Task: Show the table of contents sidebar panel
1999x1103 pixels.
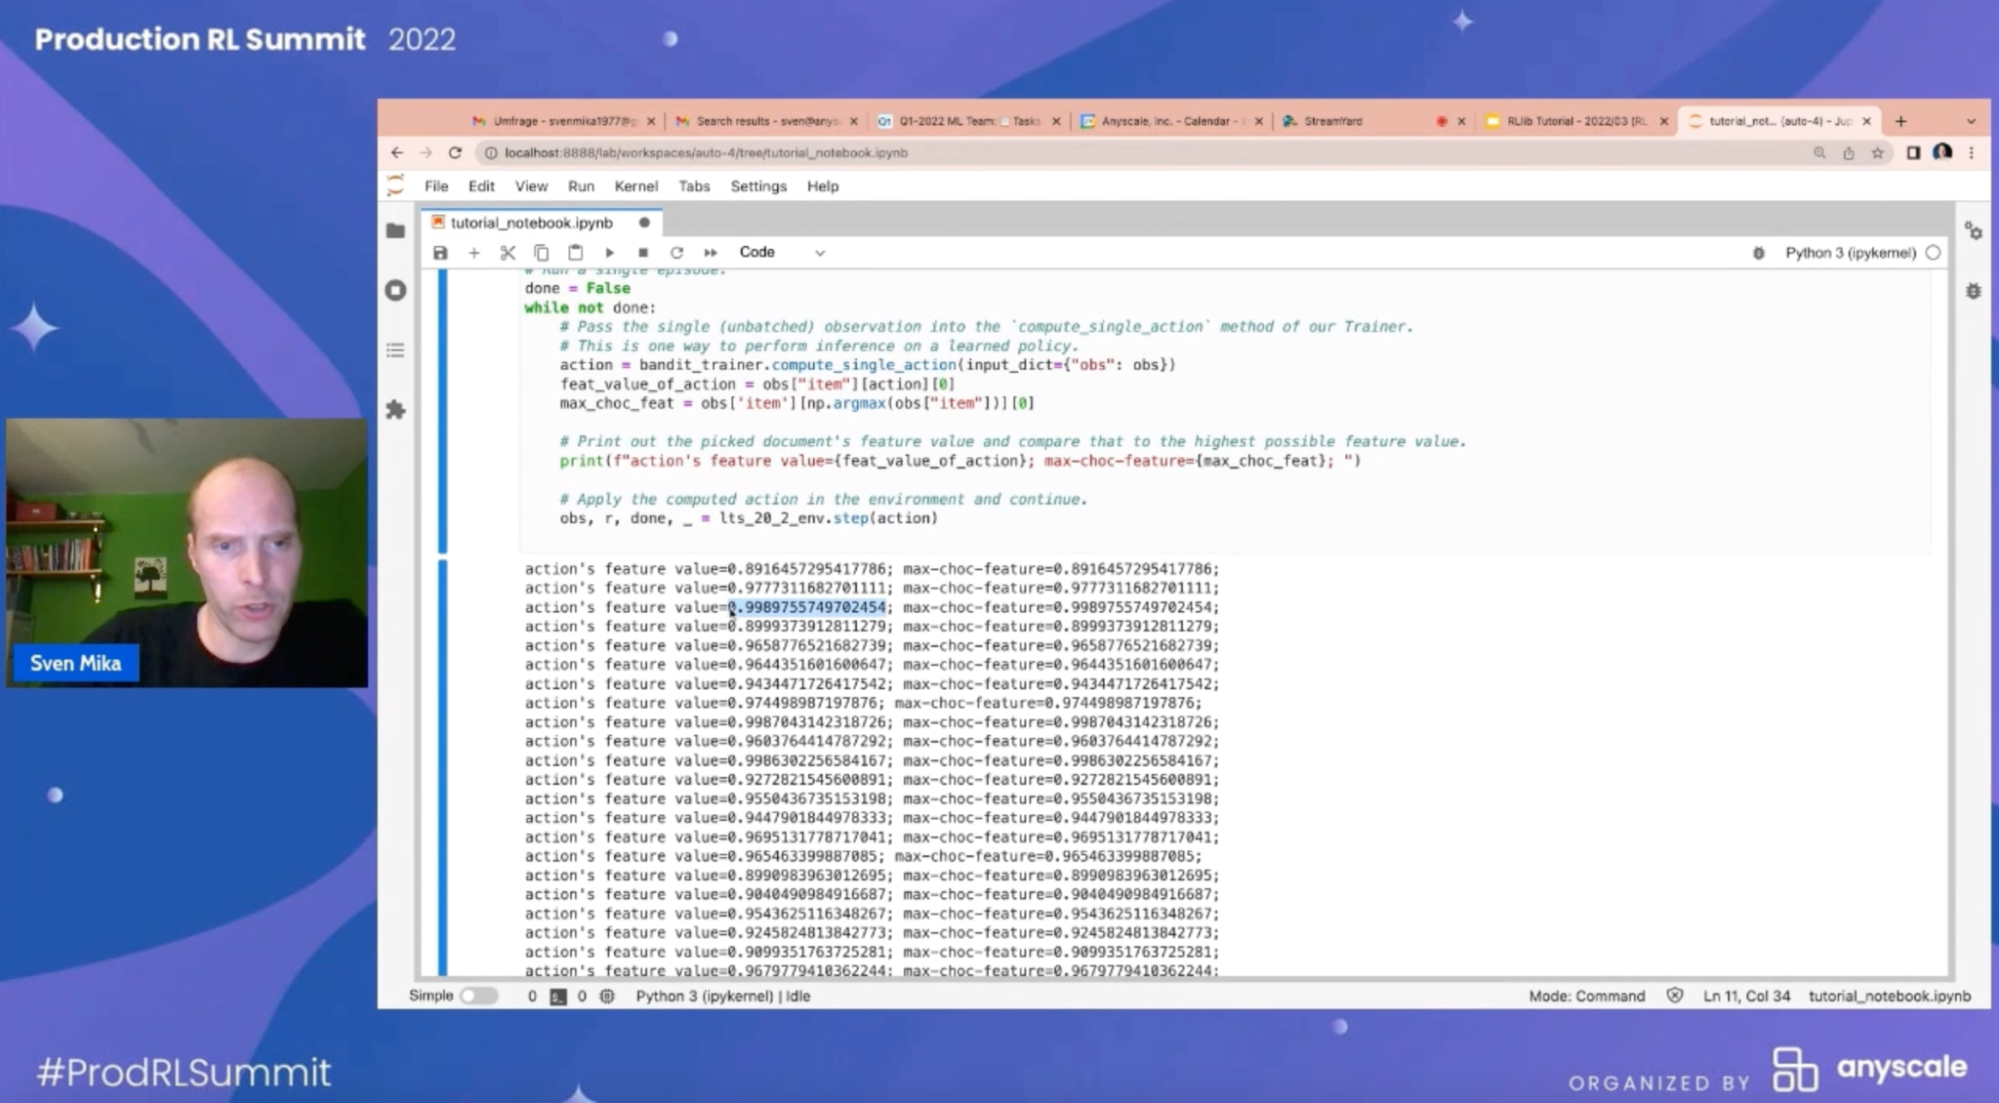Action: point(396,350)
